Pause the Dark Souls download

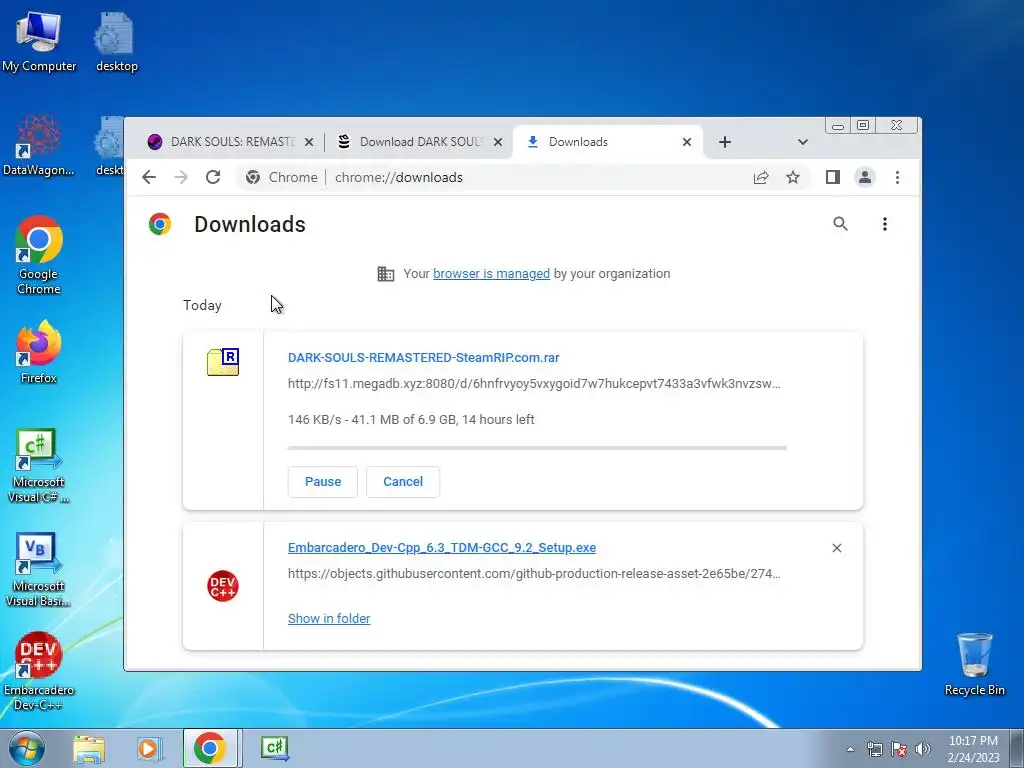[323, 481]
